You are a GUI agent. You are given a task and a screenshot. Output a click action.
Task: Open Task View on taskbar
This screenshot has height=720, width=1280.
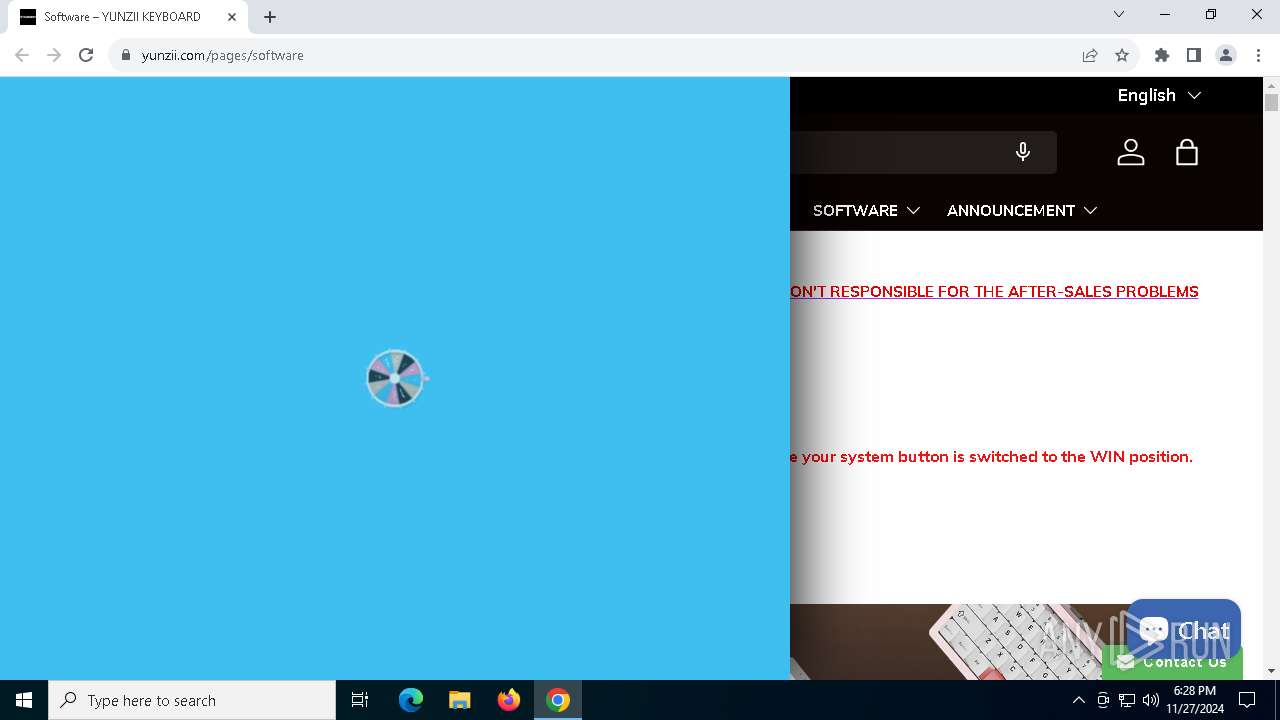click(x=360, y=700)
